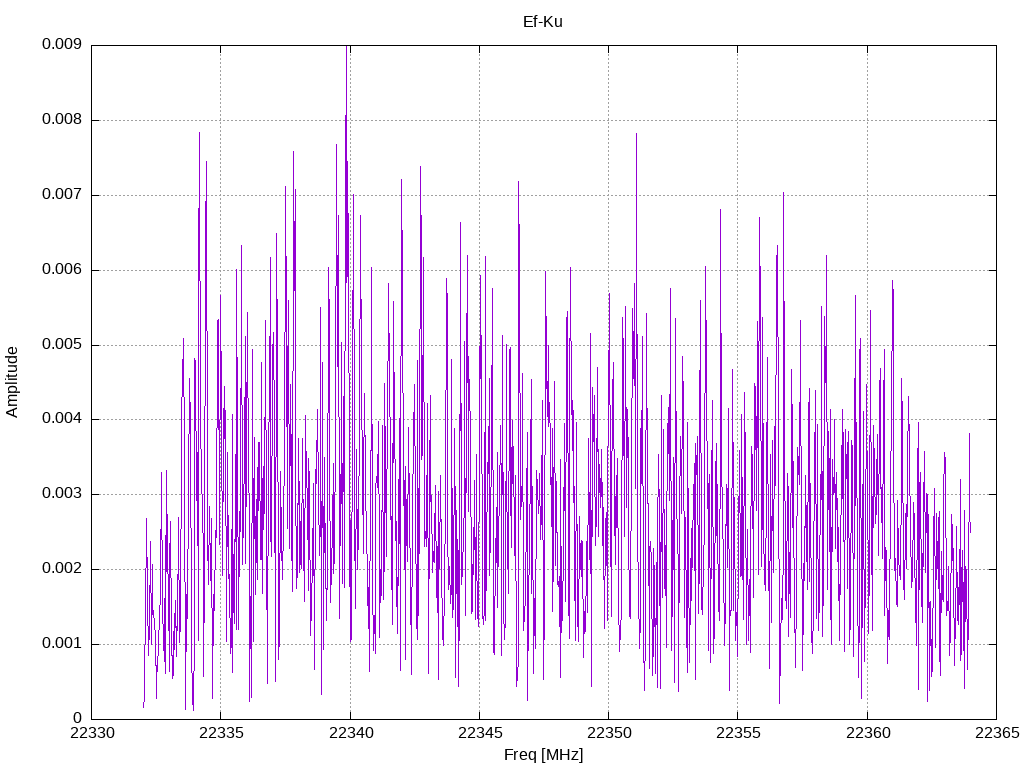Click the 0.003 y-axis tick label
The image size is (1024, 768).
click(62, 493)
